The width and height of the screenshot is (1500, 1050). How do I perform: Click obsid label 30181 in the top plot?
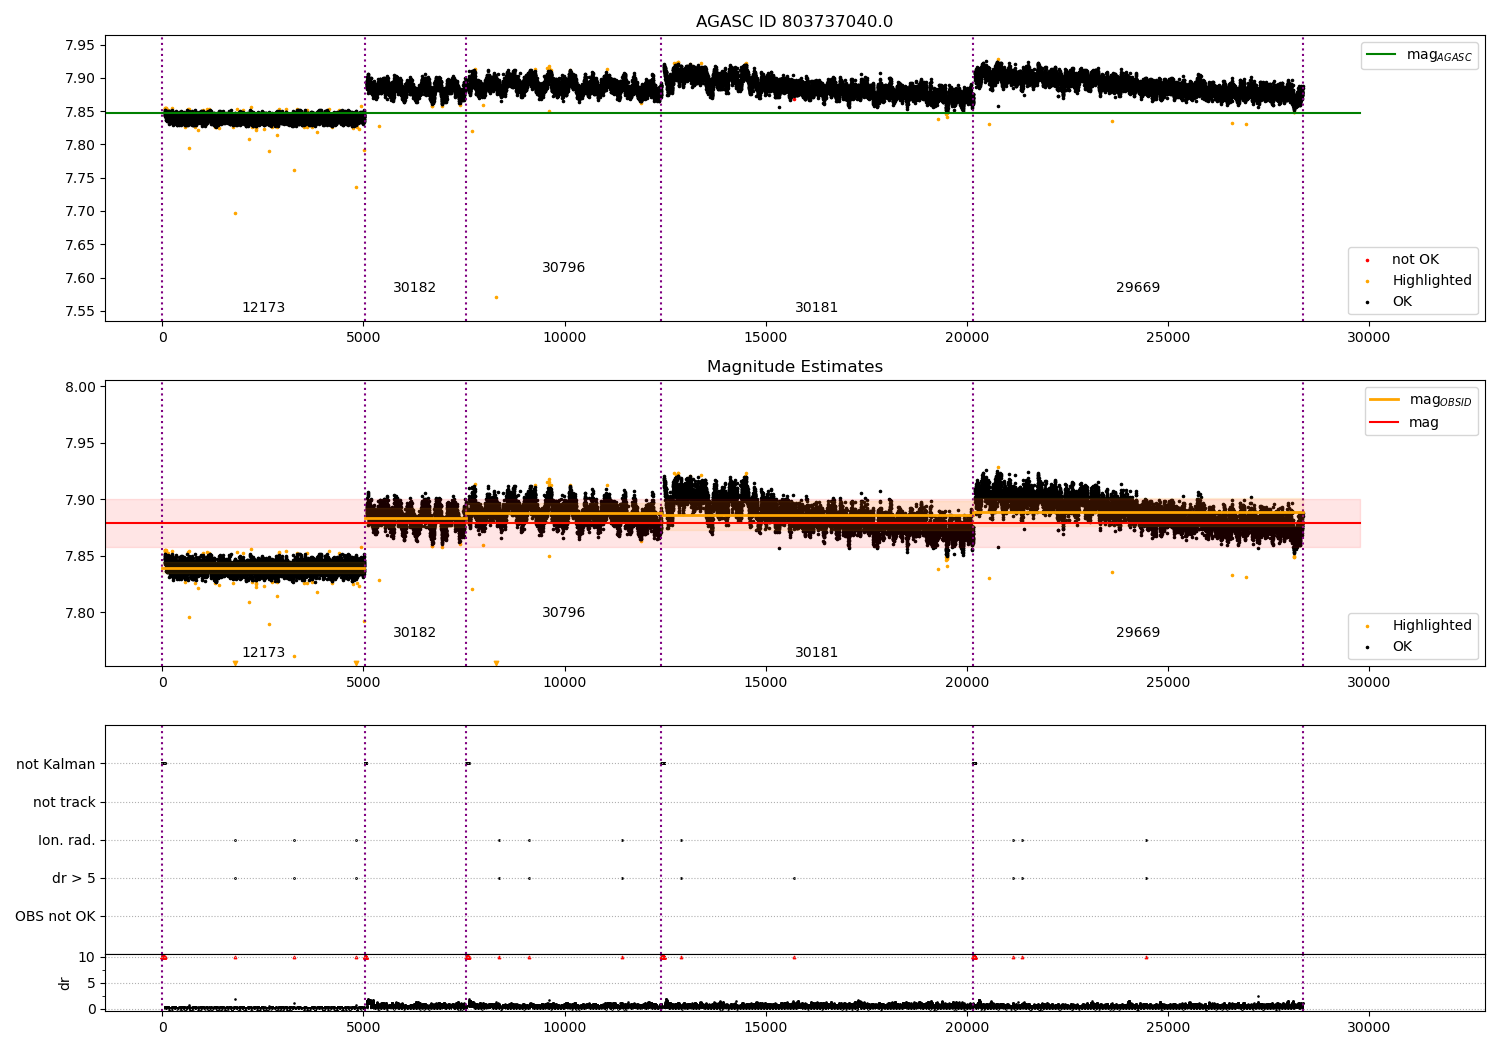[816, 308]
